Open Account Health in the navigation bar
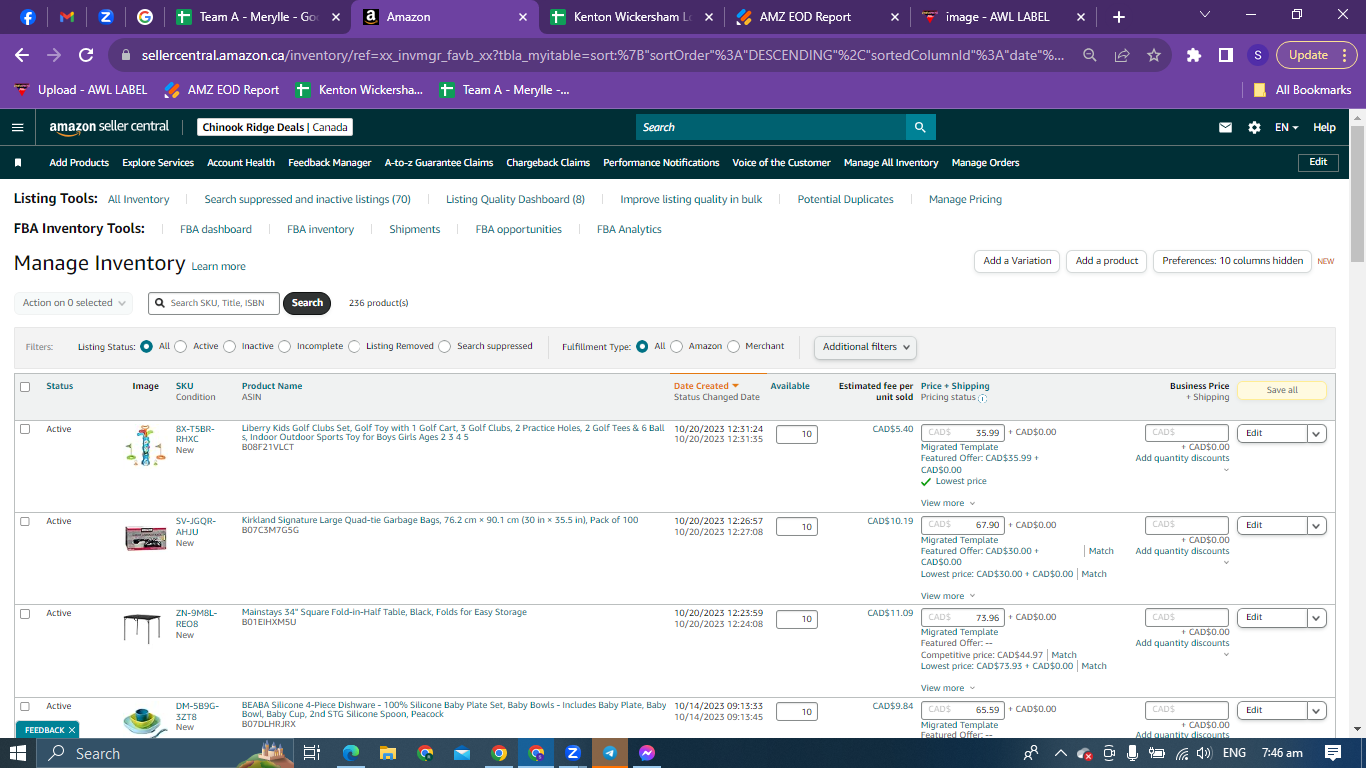The image size is (1366, 768). tap(241, 163)
